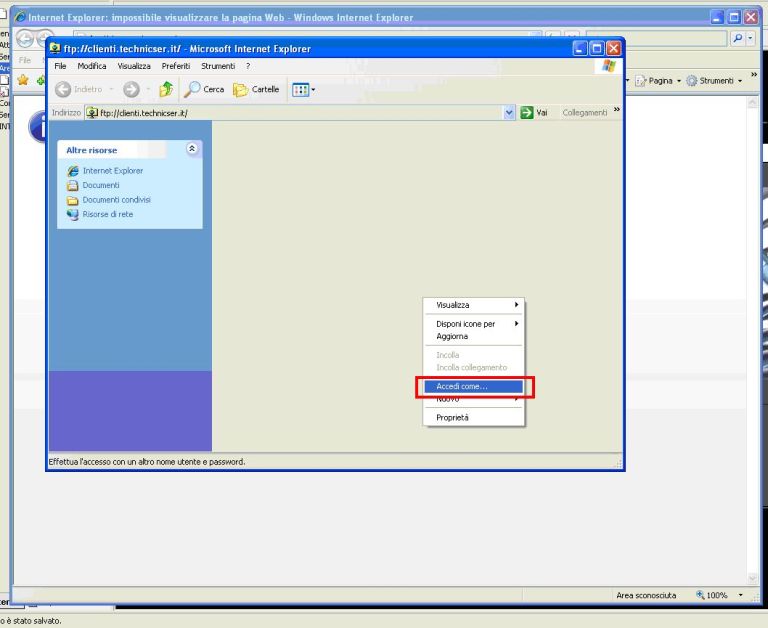
Task: Click the FTP window resize grip
Action: coord(618,463)
